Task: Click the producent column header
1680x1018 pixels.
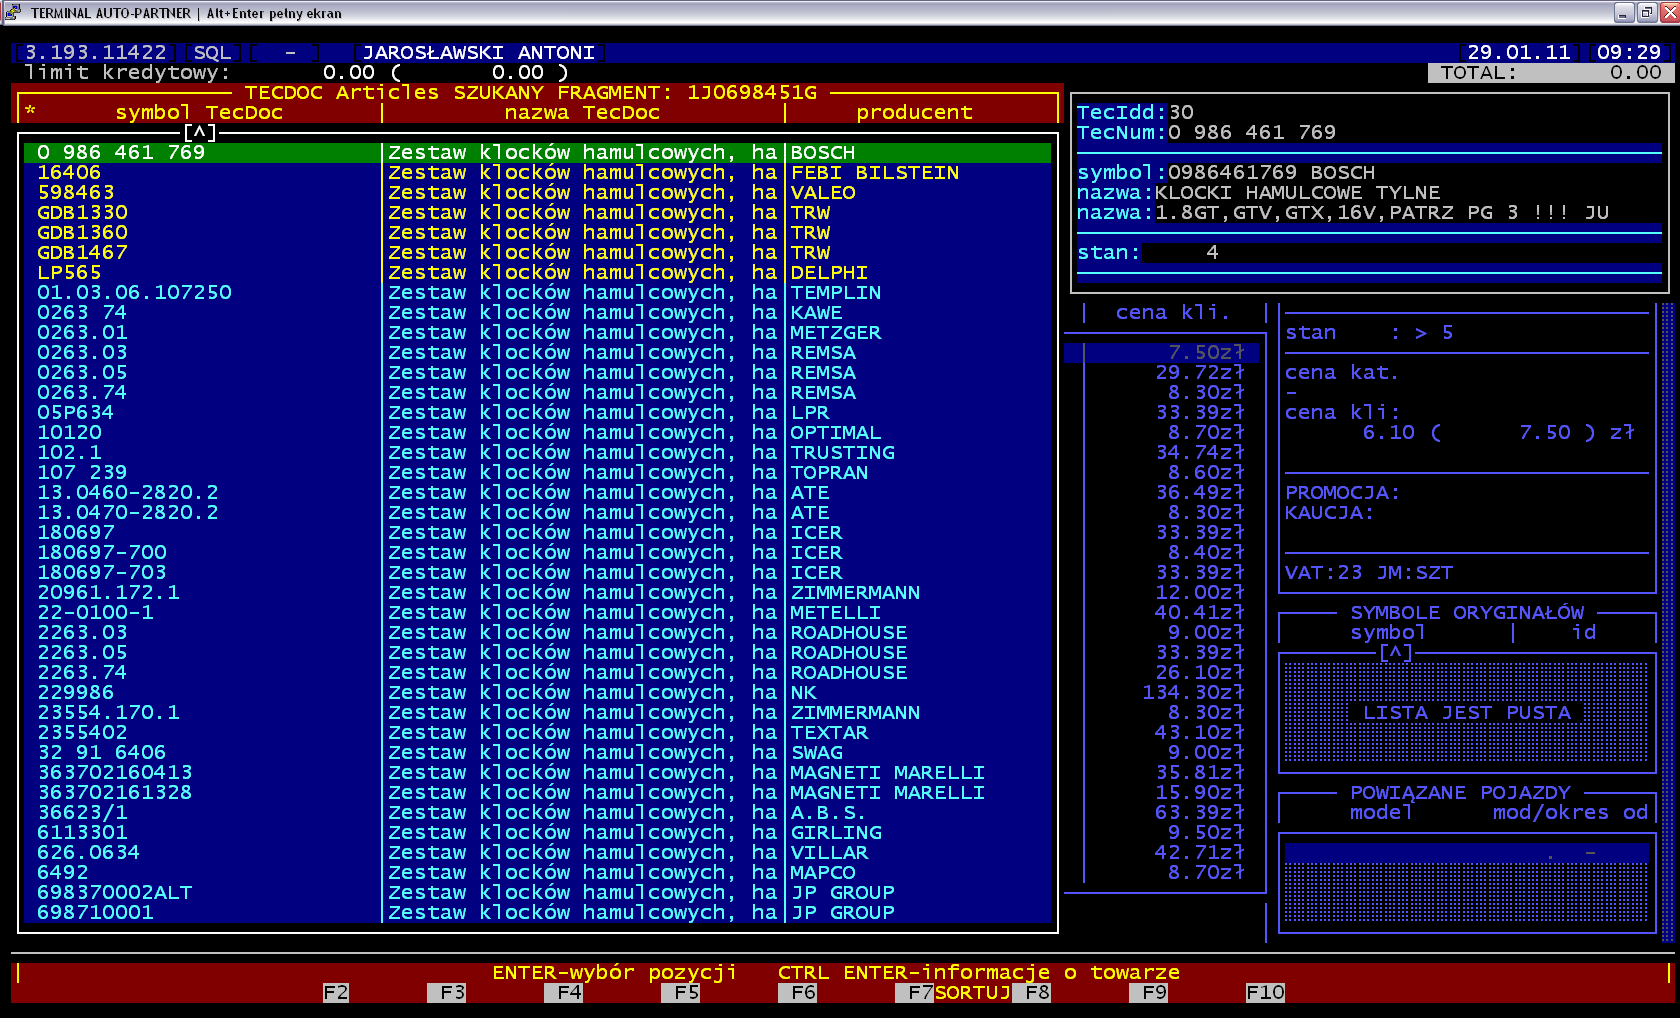Action: pyautogui.click(x=914, y=112)
